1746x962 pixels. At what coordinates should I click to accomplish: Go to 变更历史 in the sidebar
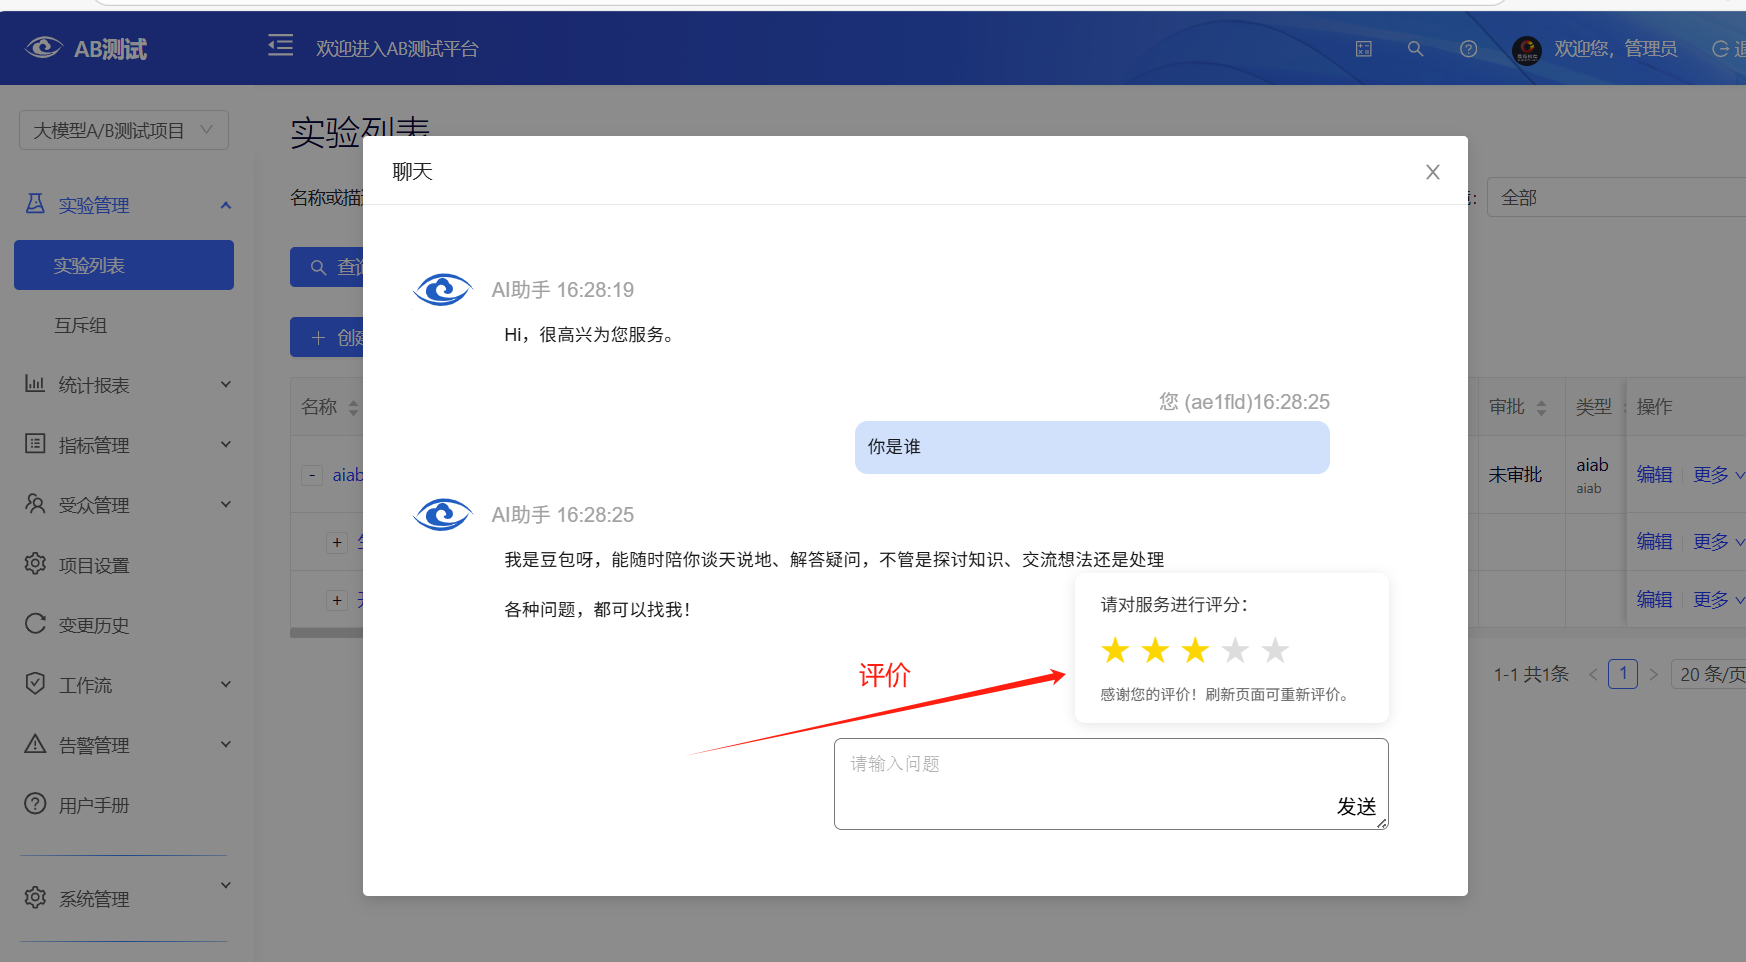pos(94,625)
